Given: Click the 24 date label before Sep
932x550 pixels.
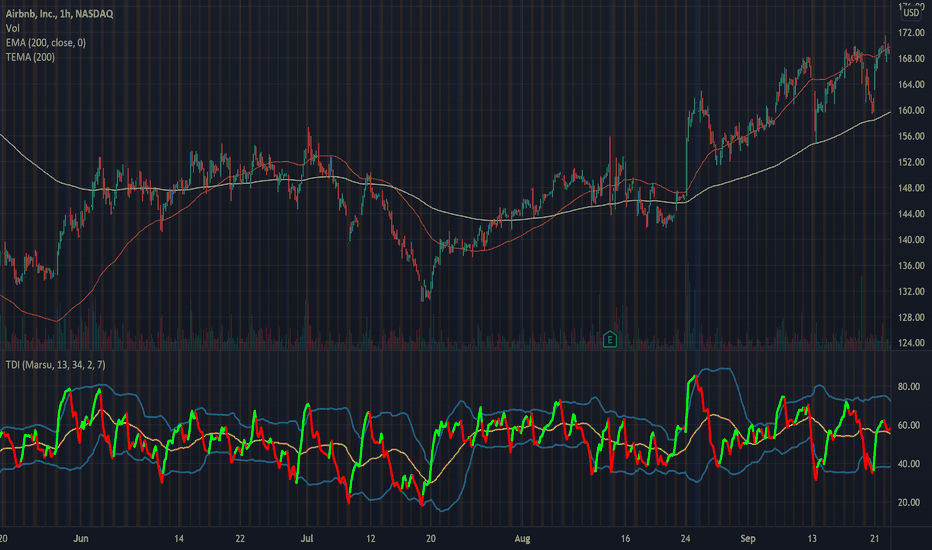Looking at the screenshot, I should pos(685,538).
